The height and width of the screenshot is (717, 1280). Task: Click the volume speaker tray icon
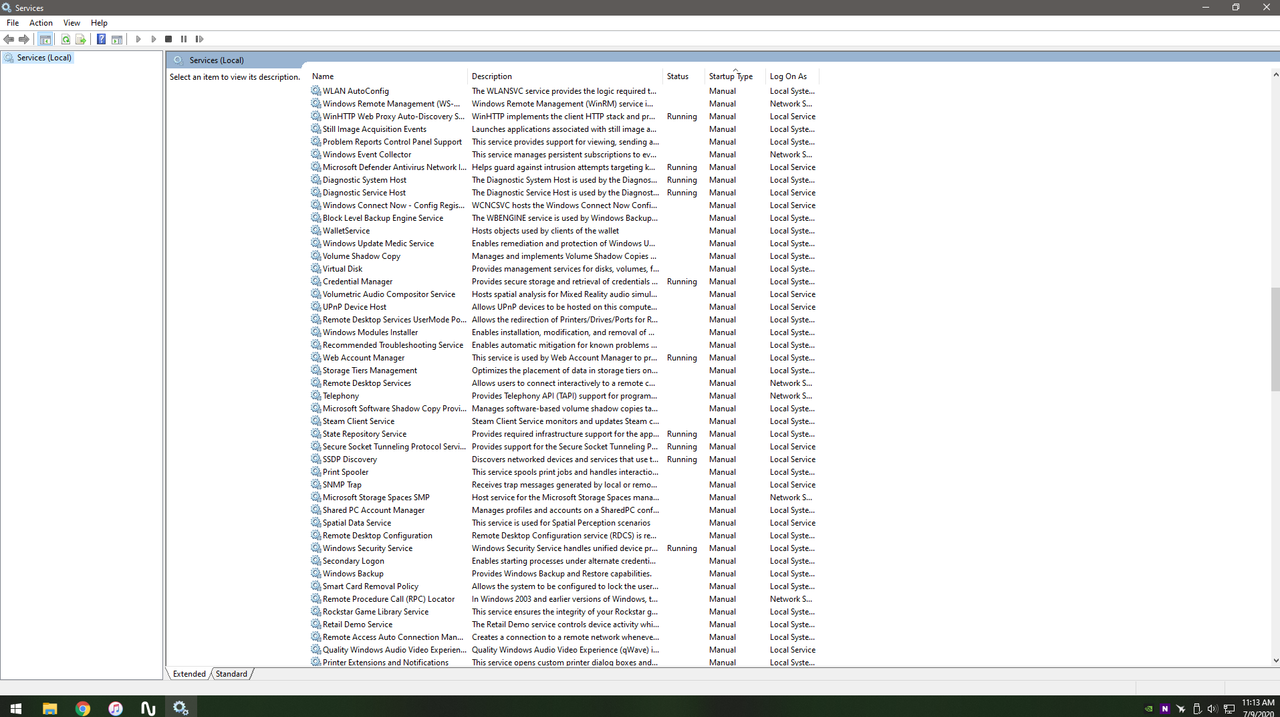tap(1212, 708)
